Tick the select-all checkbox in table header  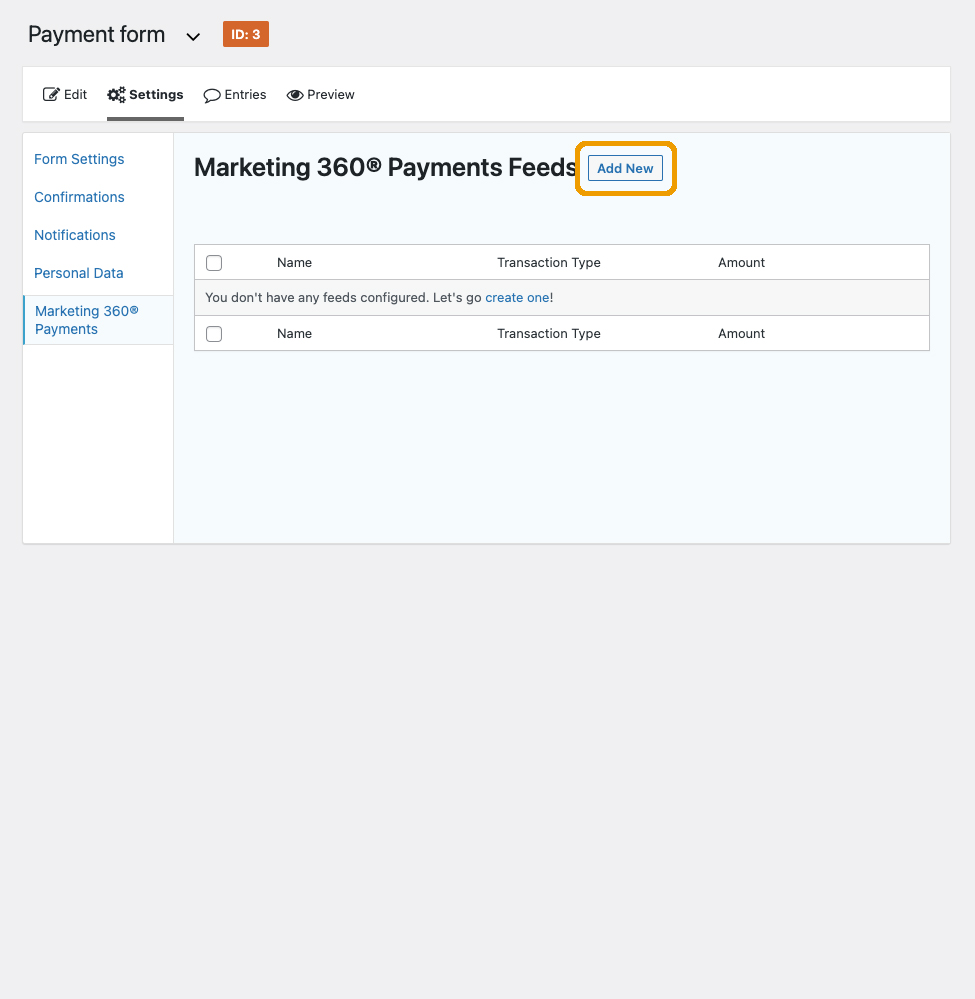(214, 262)
